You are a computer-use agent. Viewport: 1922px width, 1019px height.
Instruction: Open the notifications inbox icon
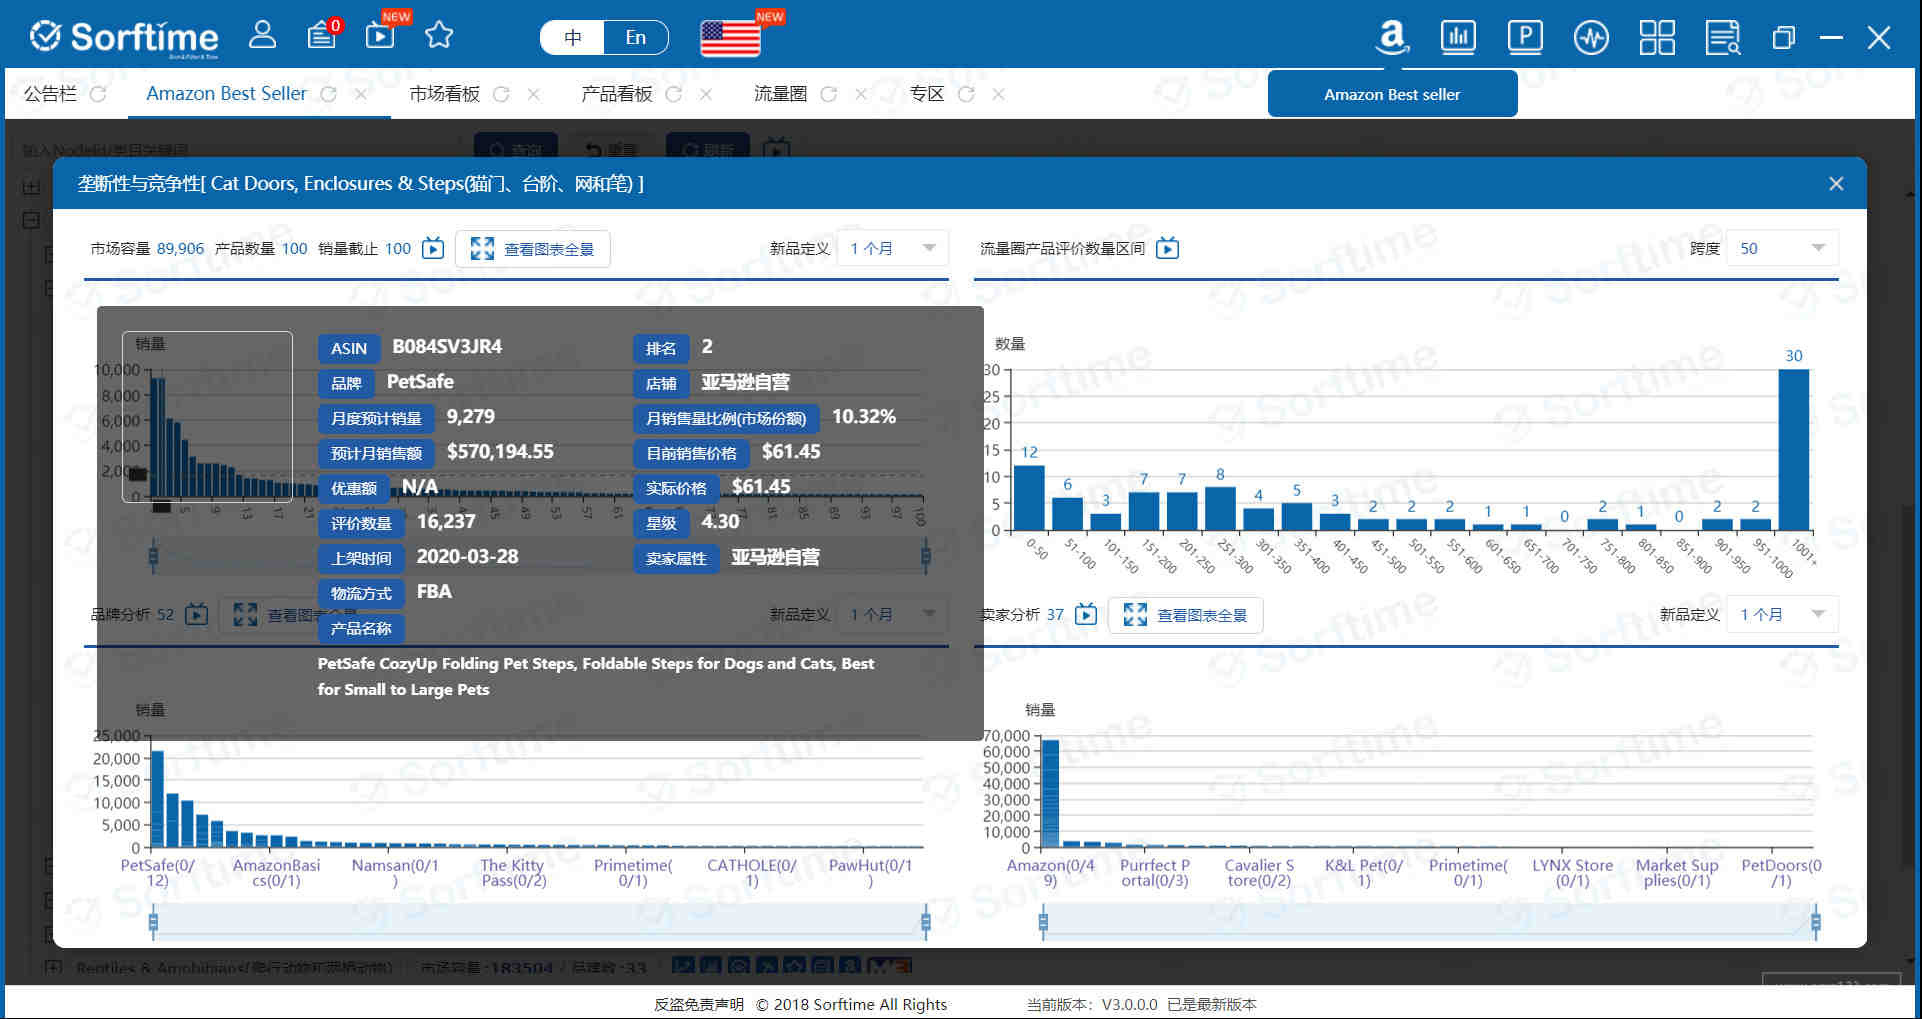coord(322,36)
